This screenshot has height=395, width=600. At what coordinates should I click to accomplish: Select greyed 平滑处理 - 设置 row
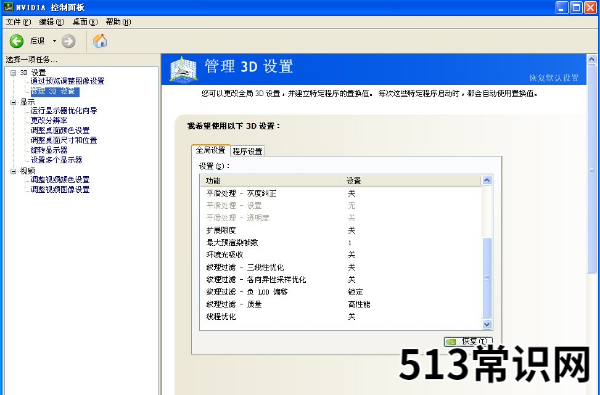pos(341,206)
